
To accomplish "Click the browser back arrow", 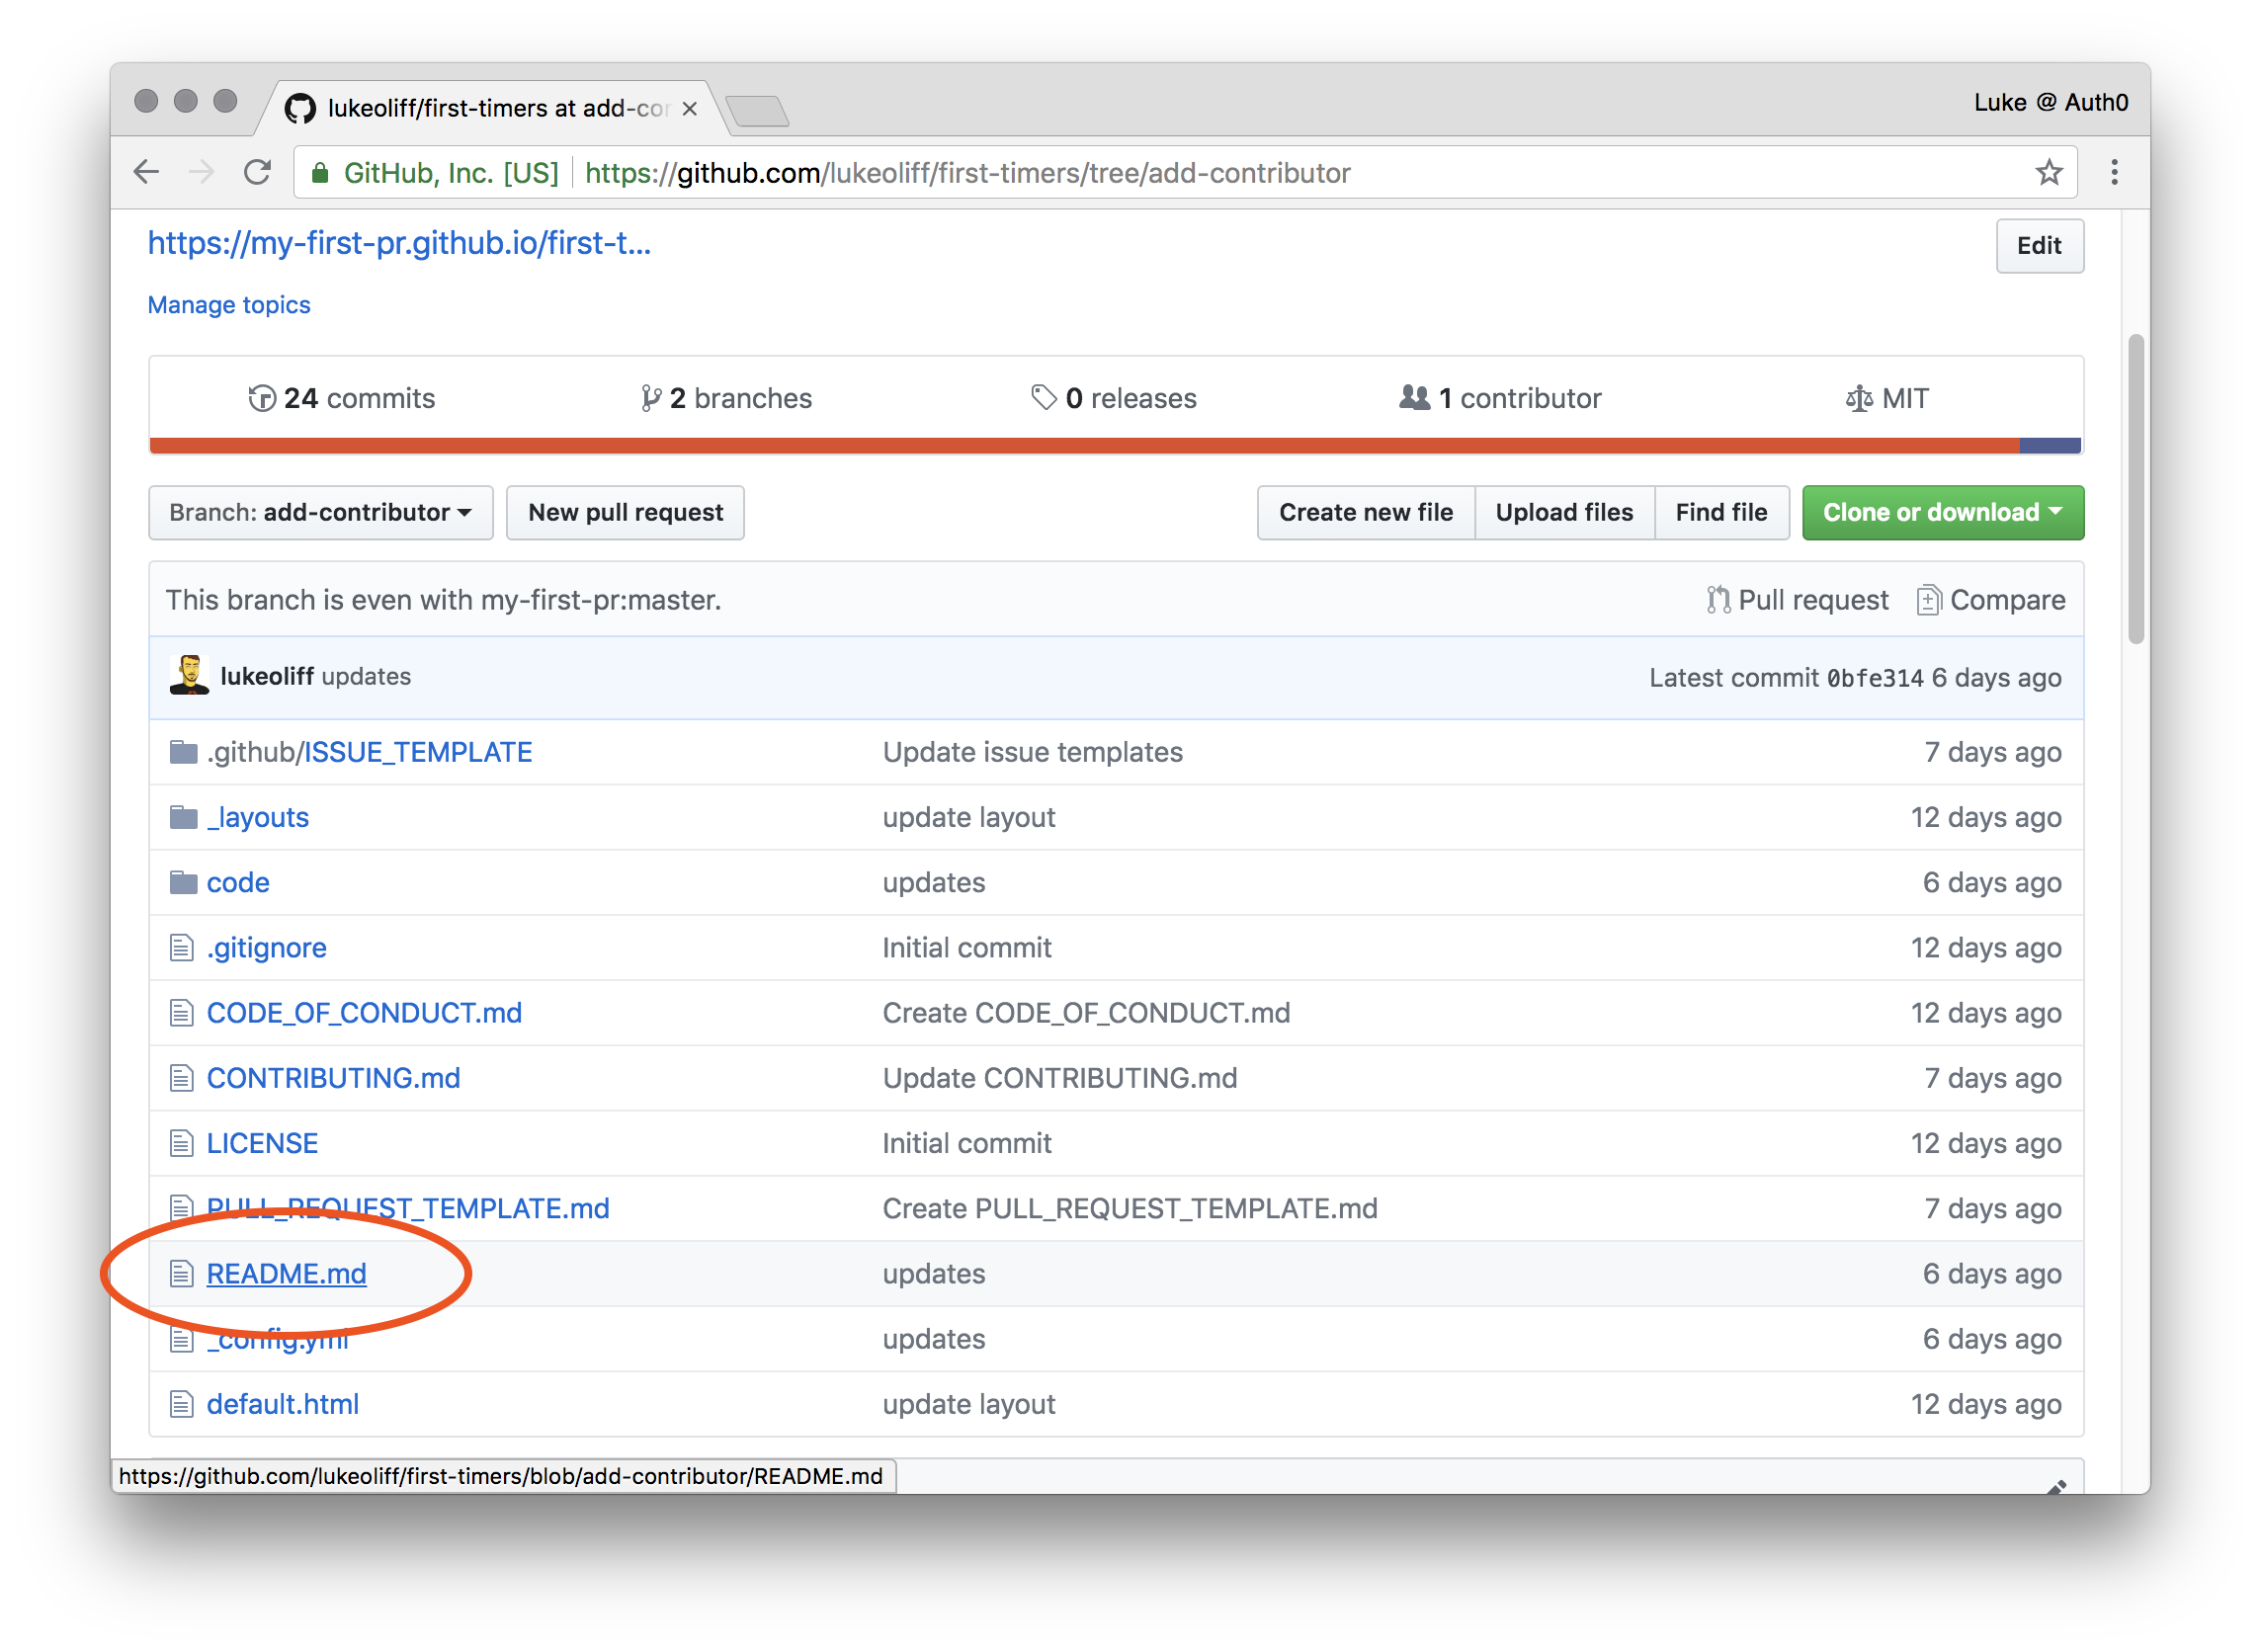I will tap(146, 172).
